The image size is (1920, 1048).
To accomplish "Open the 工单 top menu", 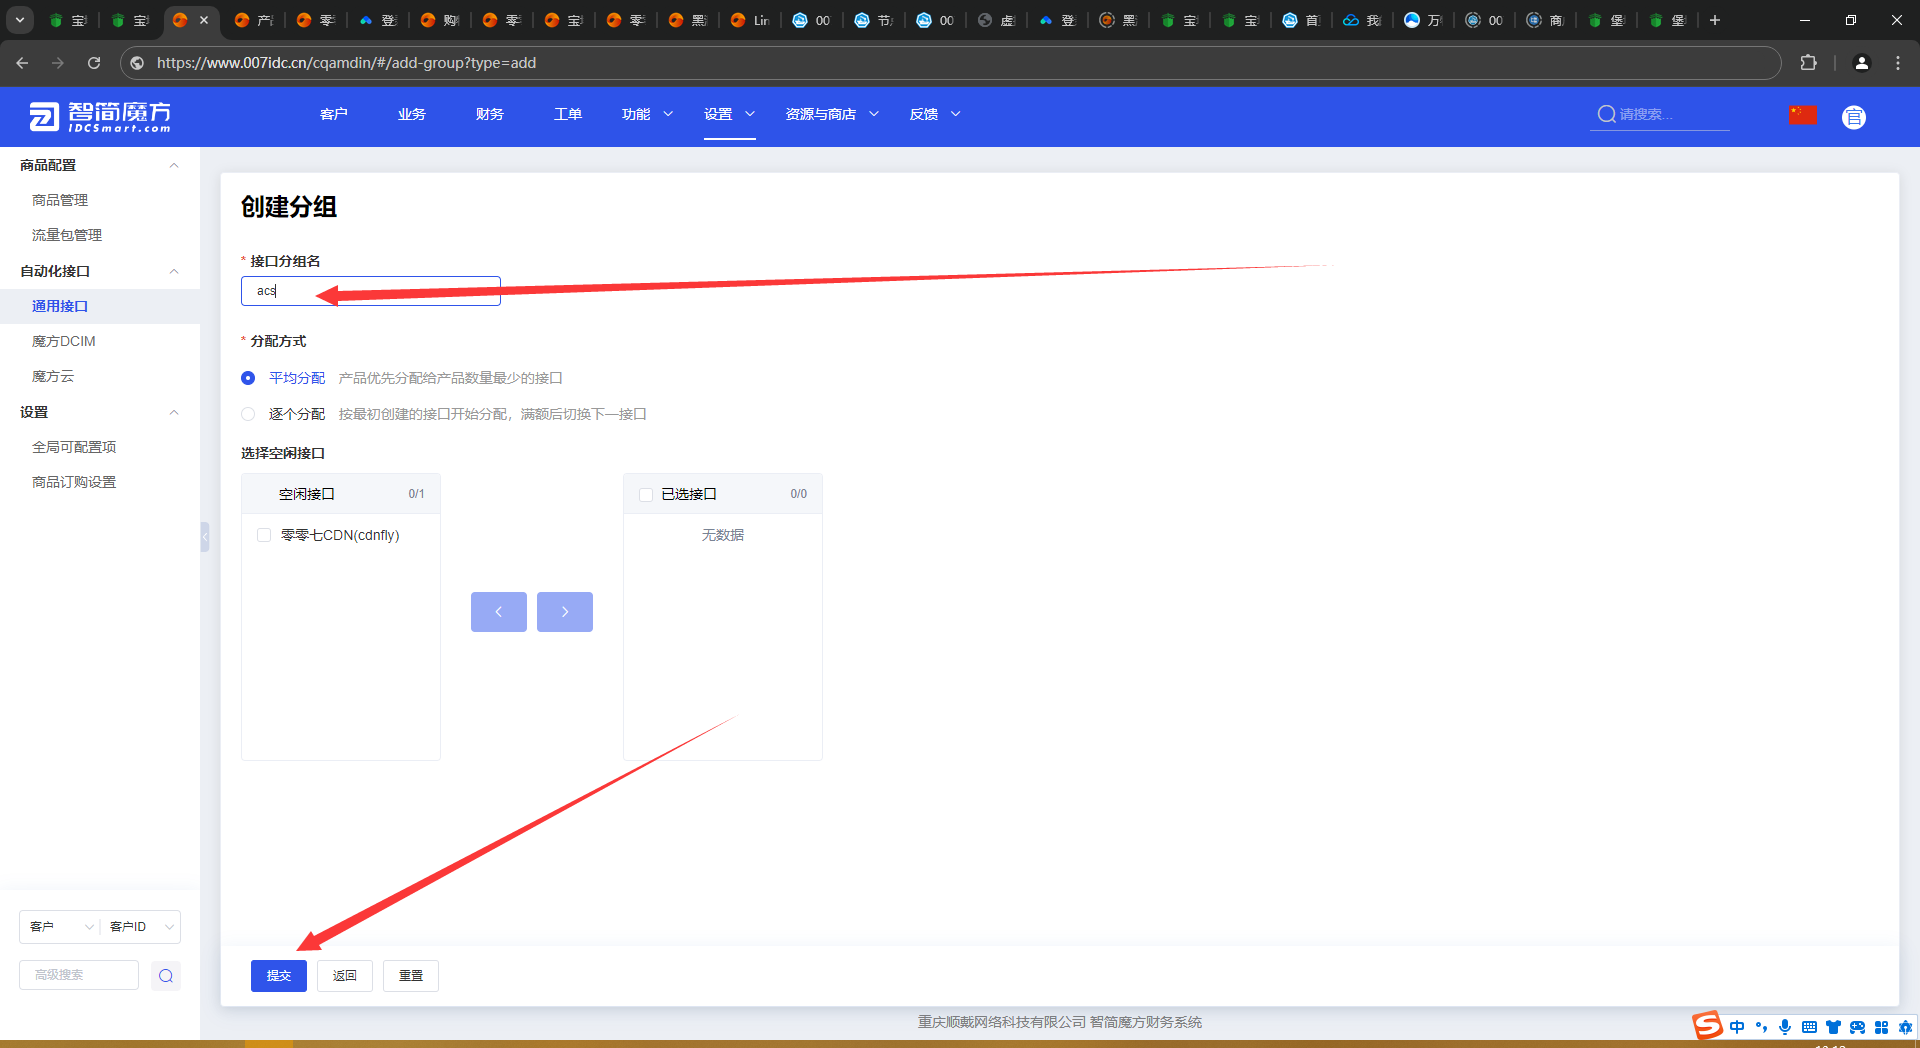I will pos(568,114).
